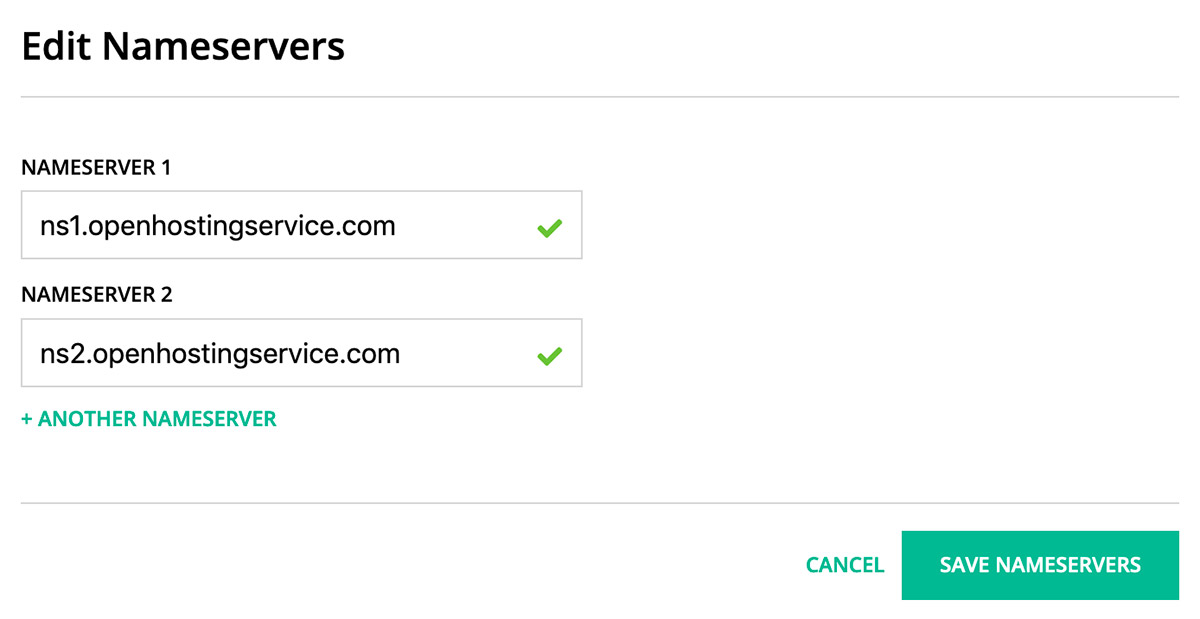The image size is (1200, 619).
Task: Click the Edit Nameservers heading
Action: (x=183, y=46)
